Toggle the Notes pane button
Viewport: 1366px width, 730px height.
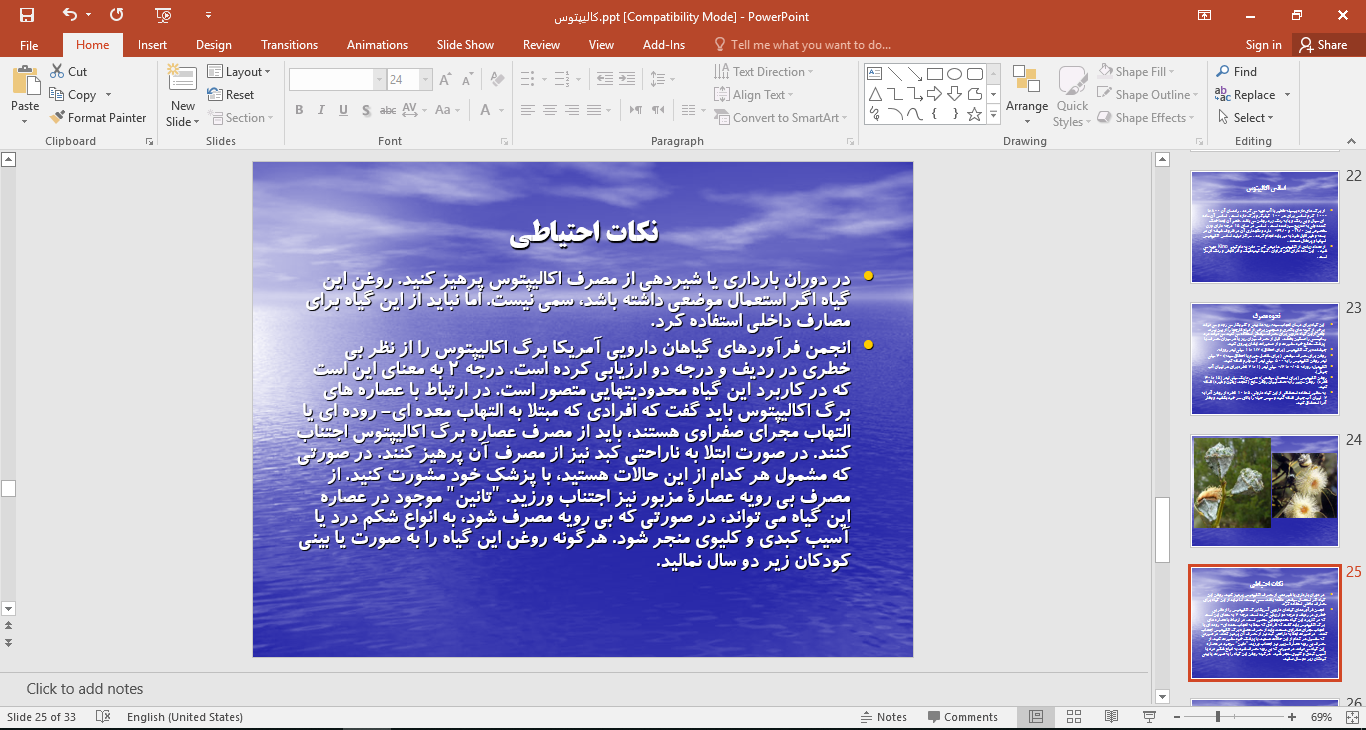pyautogui.click(x=884, y=717)
